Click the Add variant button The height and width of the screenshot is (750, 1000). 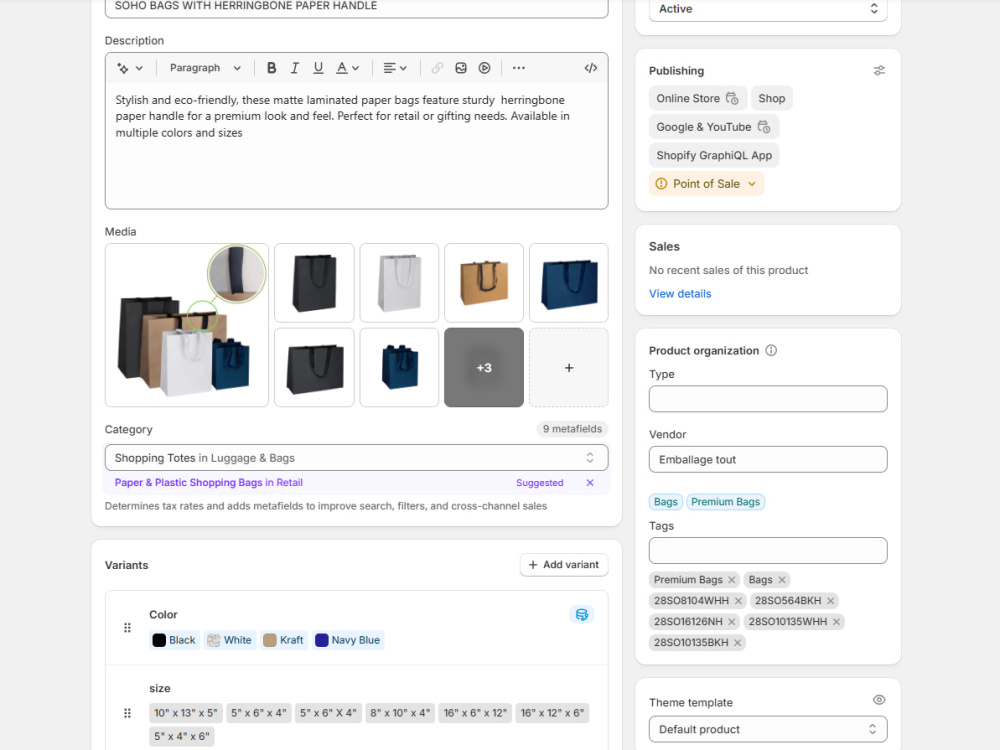(564, 565)
